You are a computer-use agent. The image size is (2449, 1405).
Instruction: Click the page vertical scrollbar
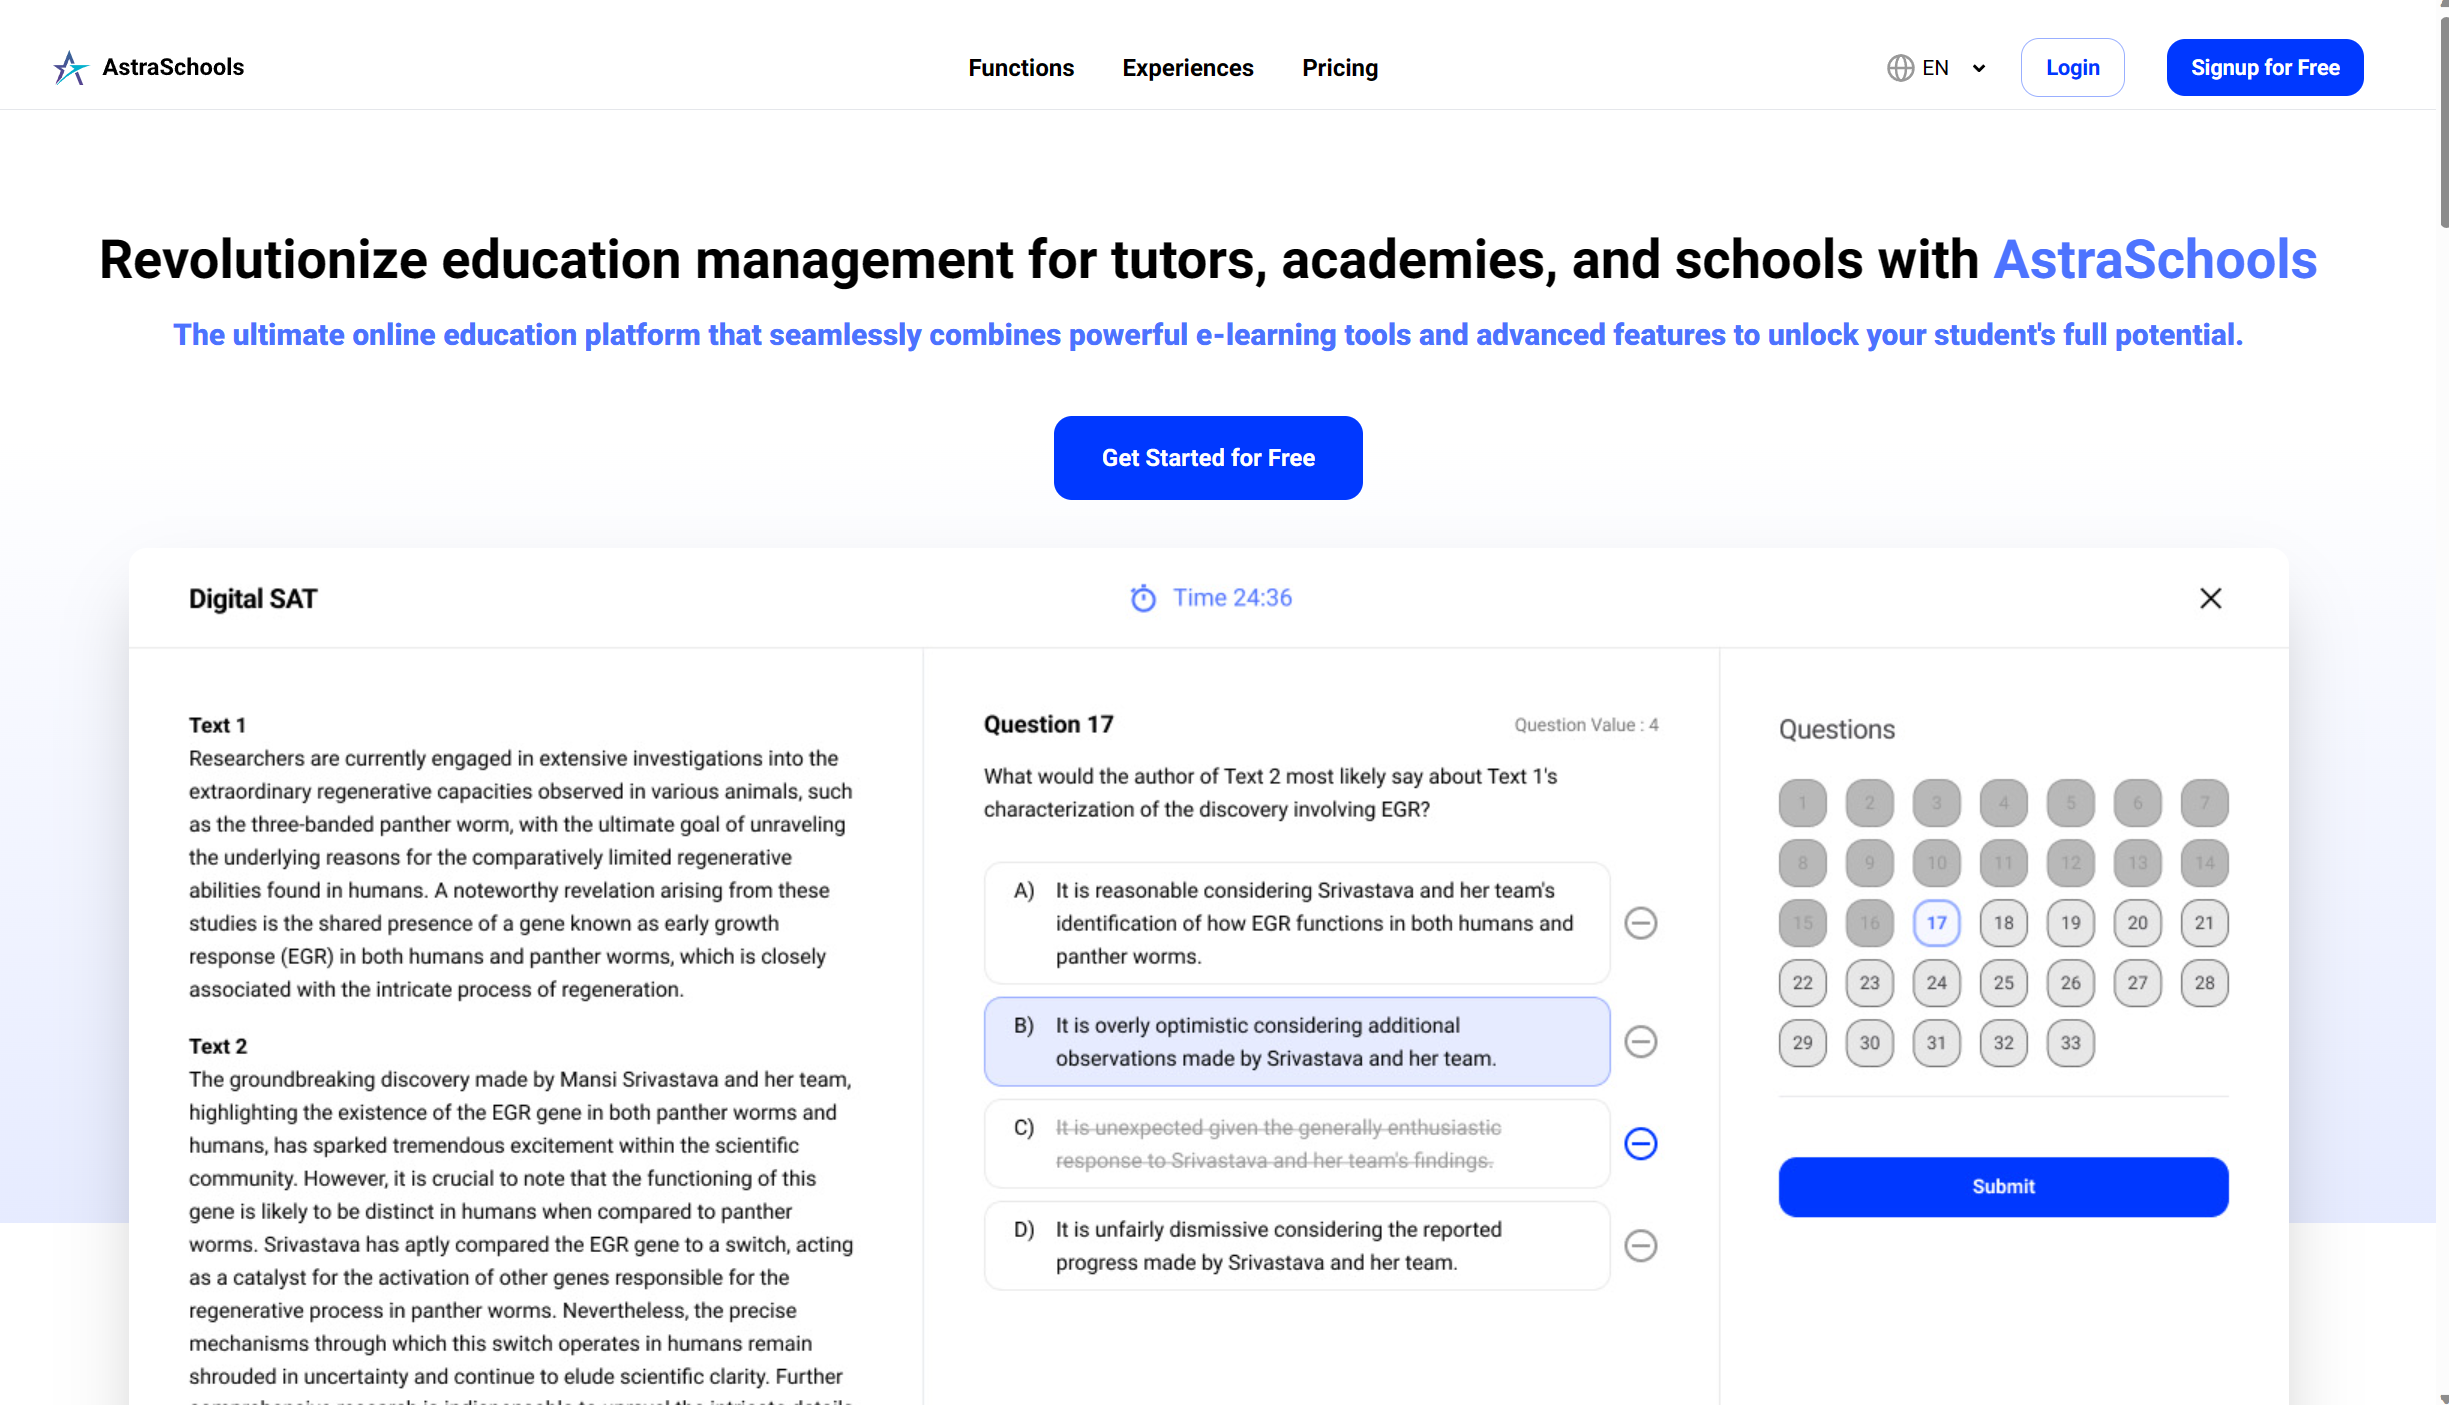click(2442, 120)
